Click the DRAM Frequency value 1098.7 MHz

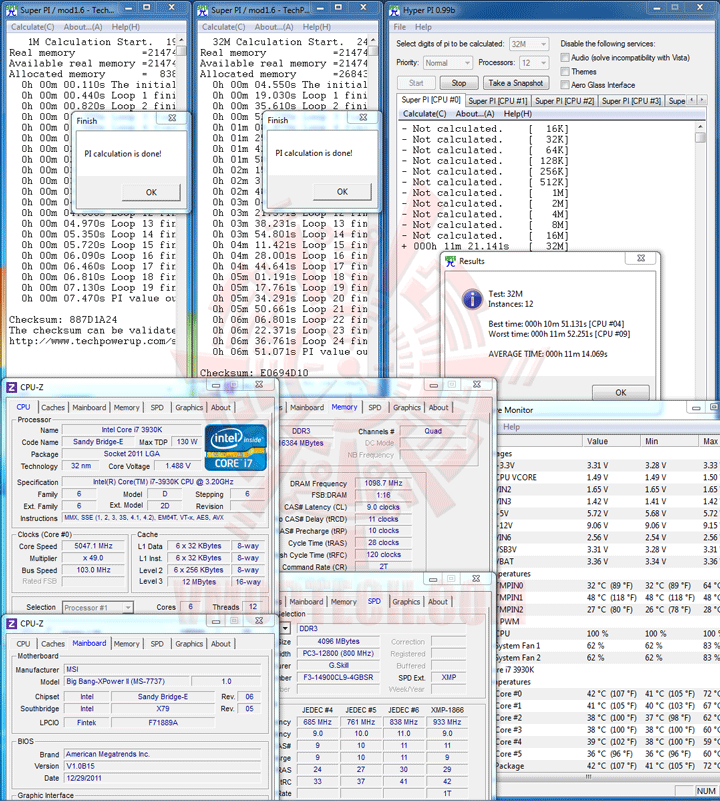(x=383, y=483)
